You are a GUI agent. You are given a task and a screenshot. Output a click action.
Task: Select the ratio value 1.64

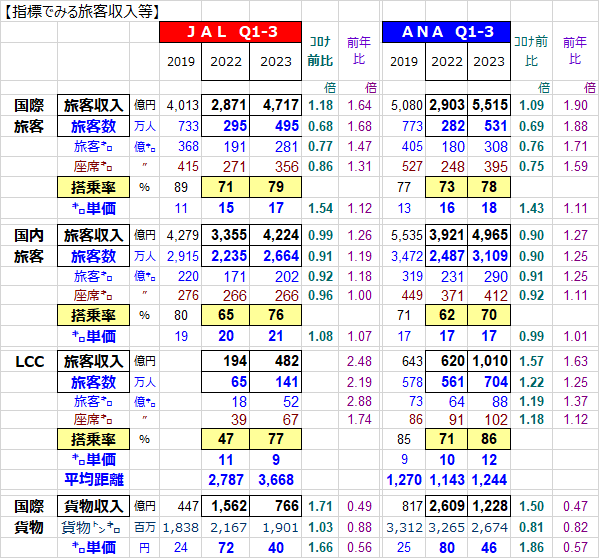(x=359, y=105)
